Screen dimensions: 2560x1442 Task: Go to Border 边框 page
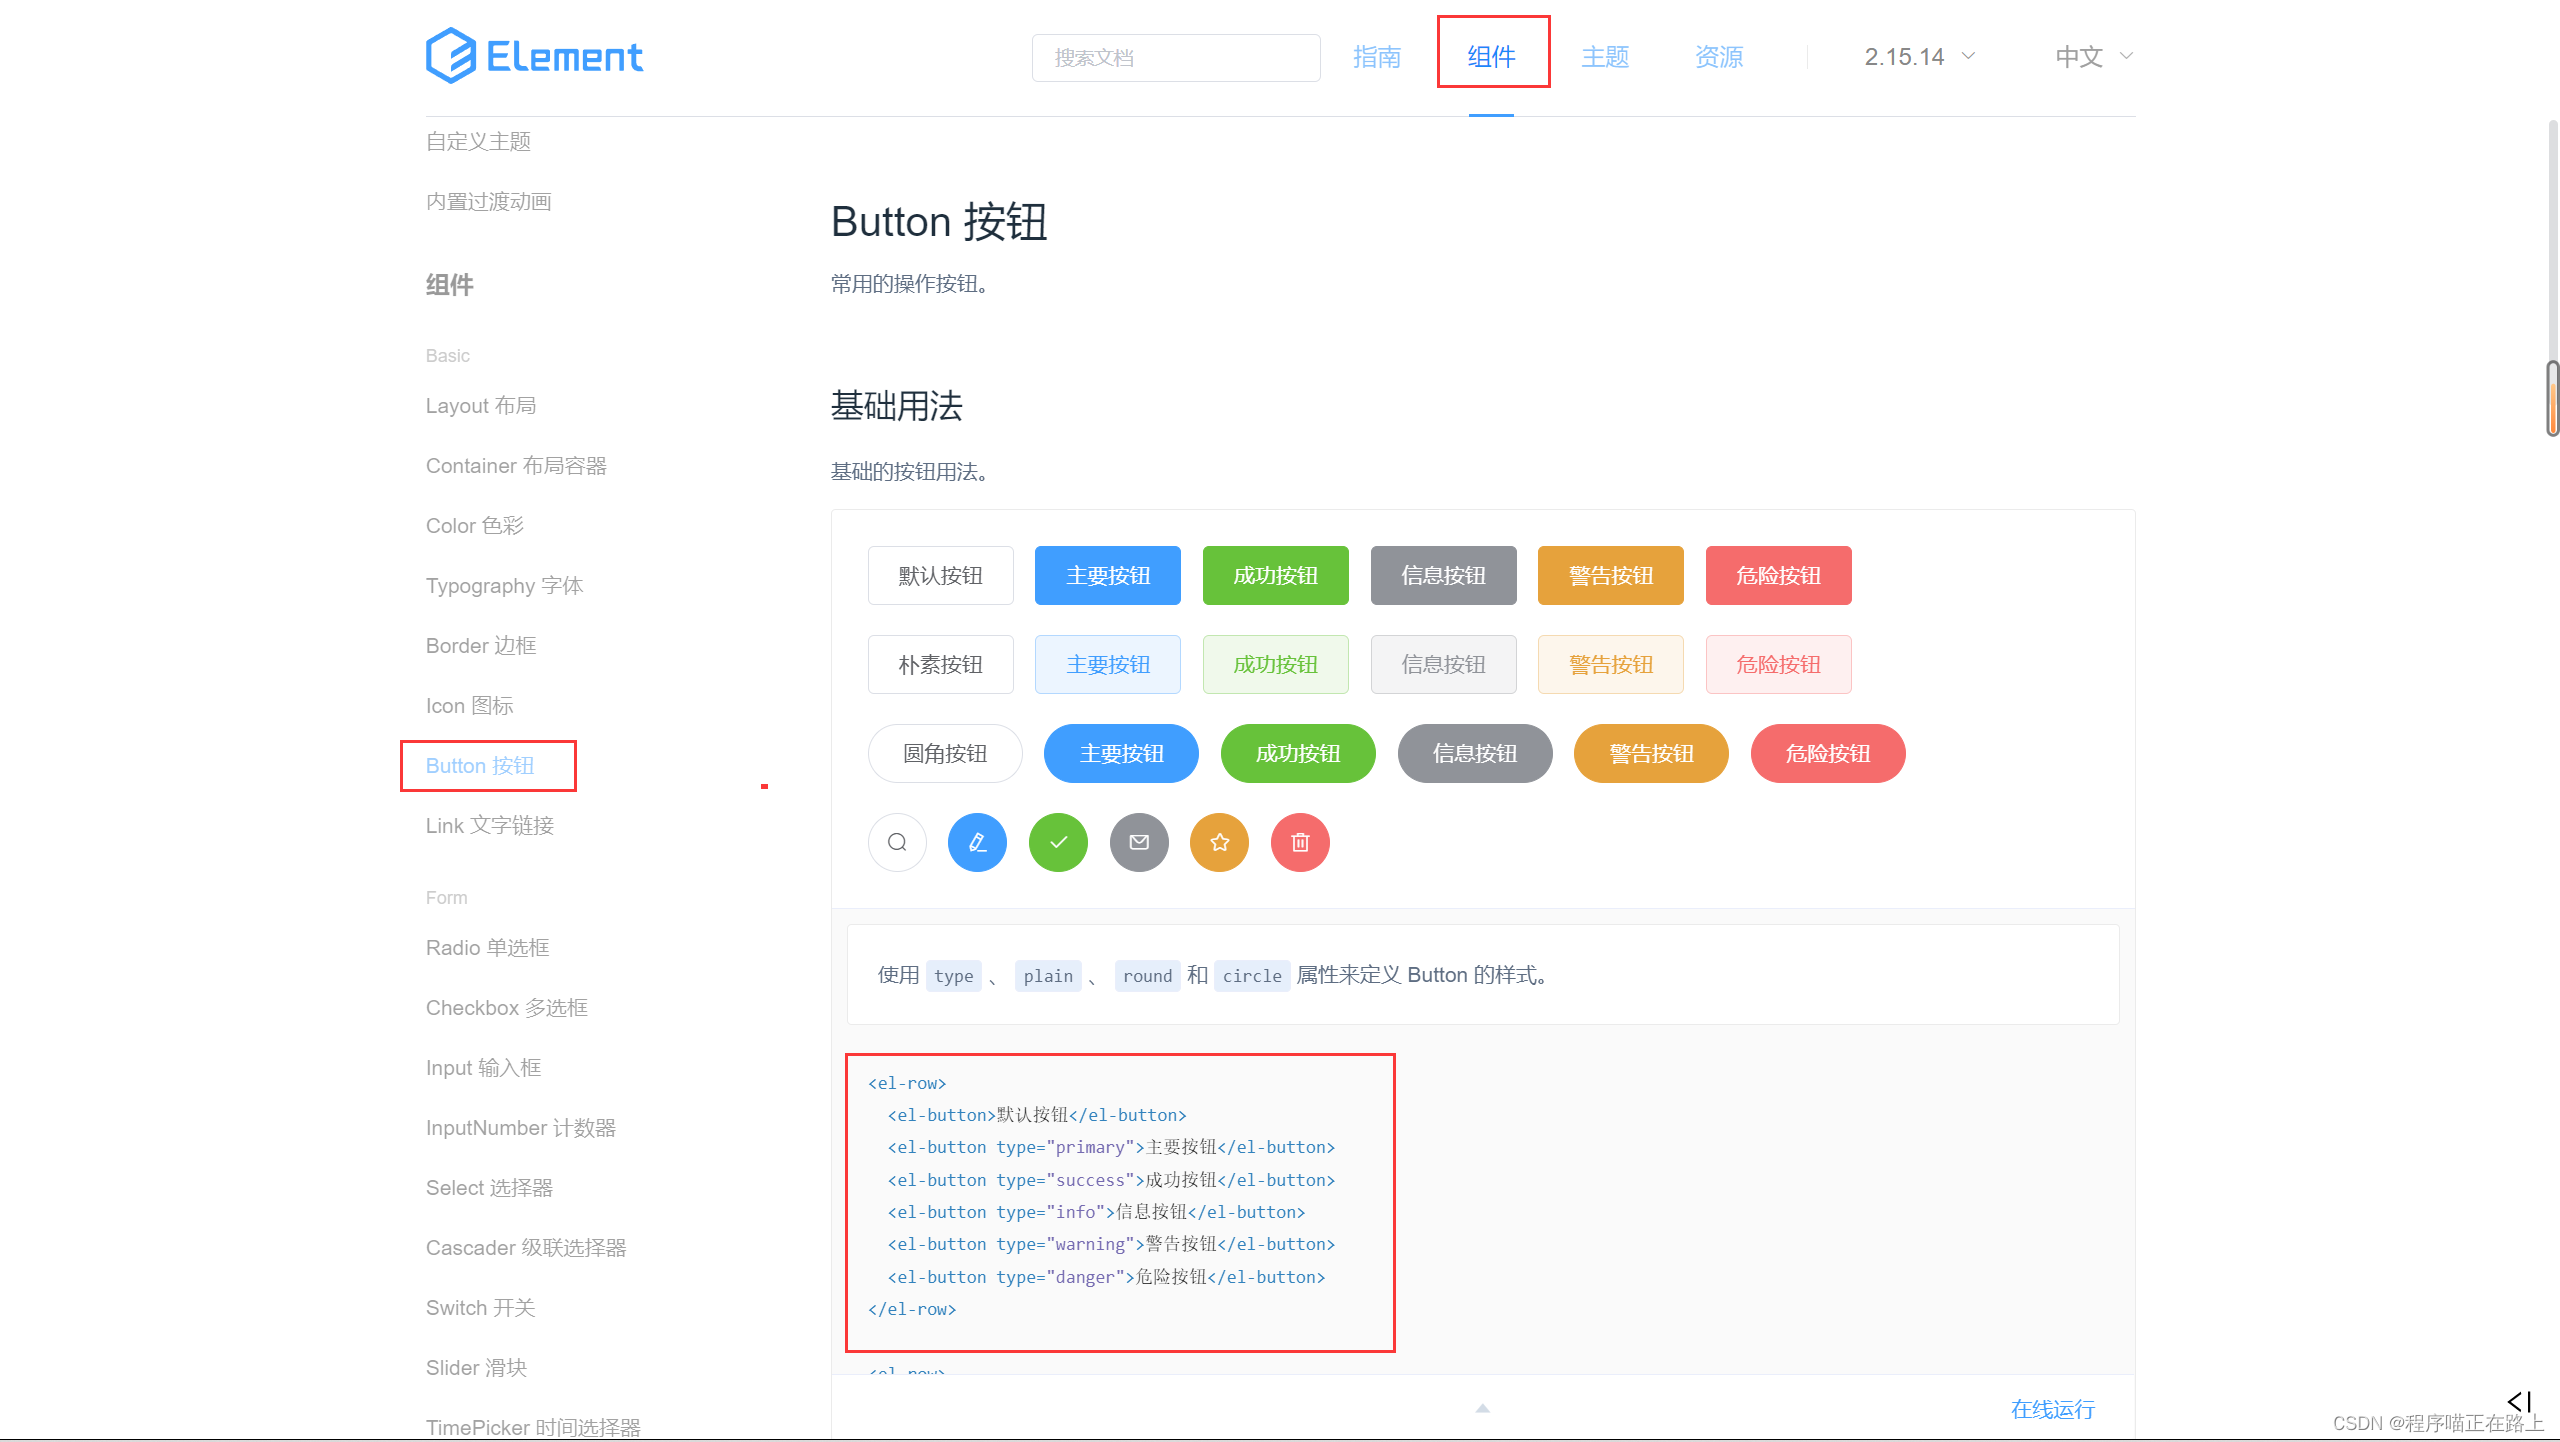point(481,645)
